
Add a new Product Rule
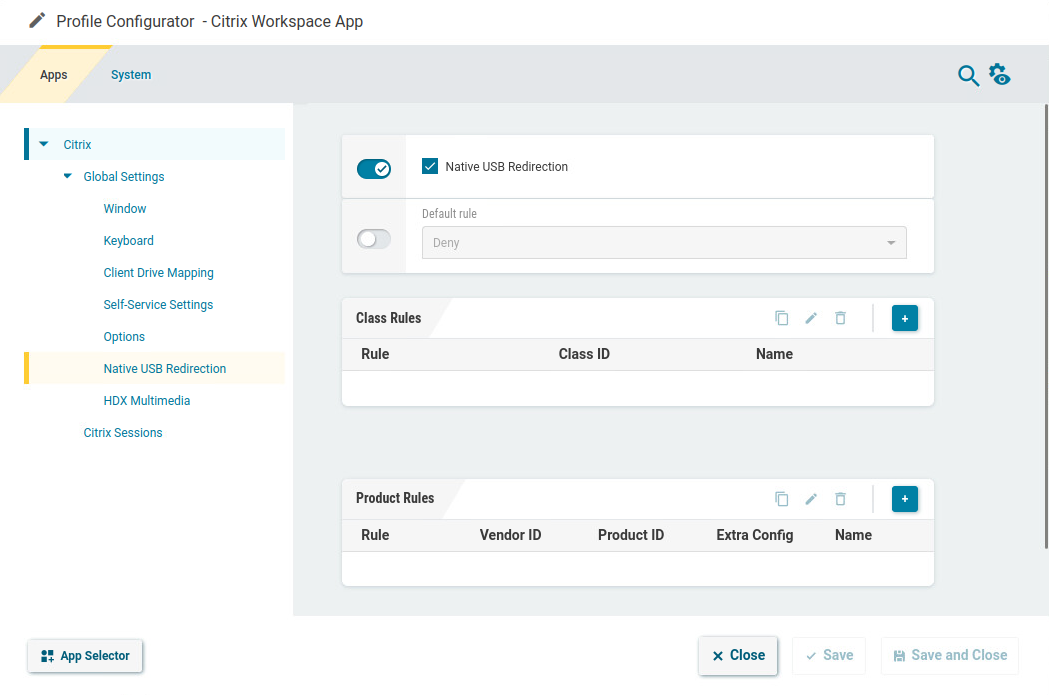point(904,499)
